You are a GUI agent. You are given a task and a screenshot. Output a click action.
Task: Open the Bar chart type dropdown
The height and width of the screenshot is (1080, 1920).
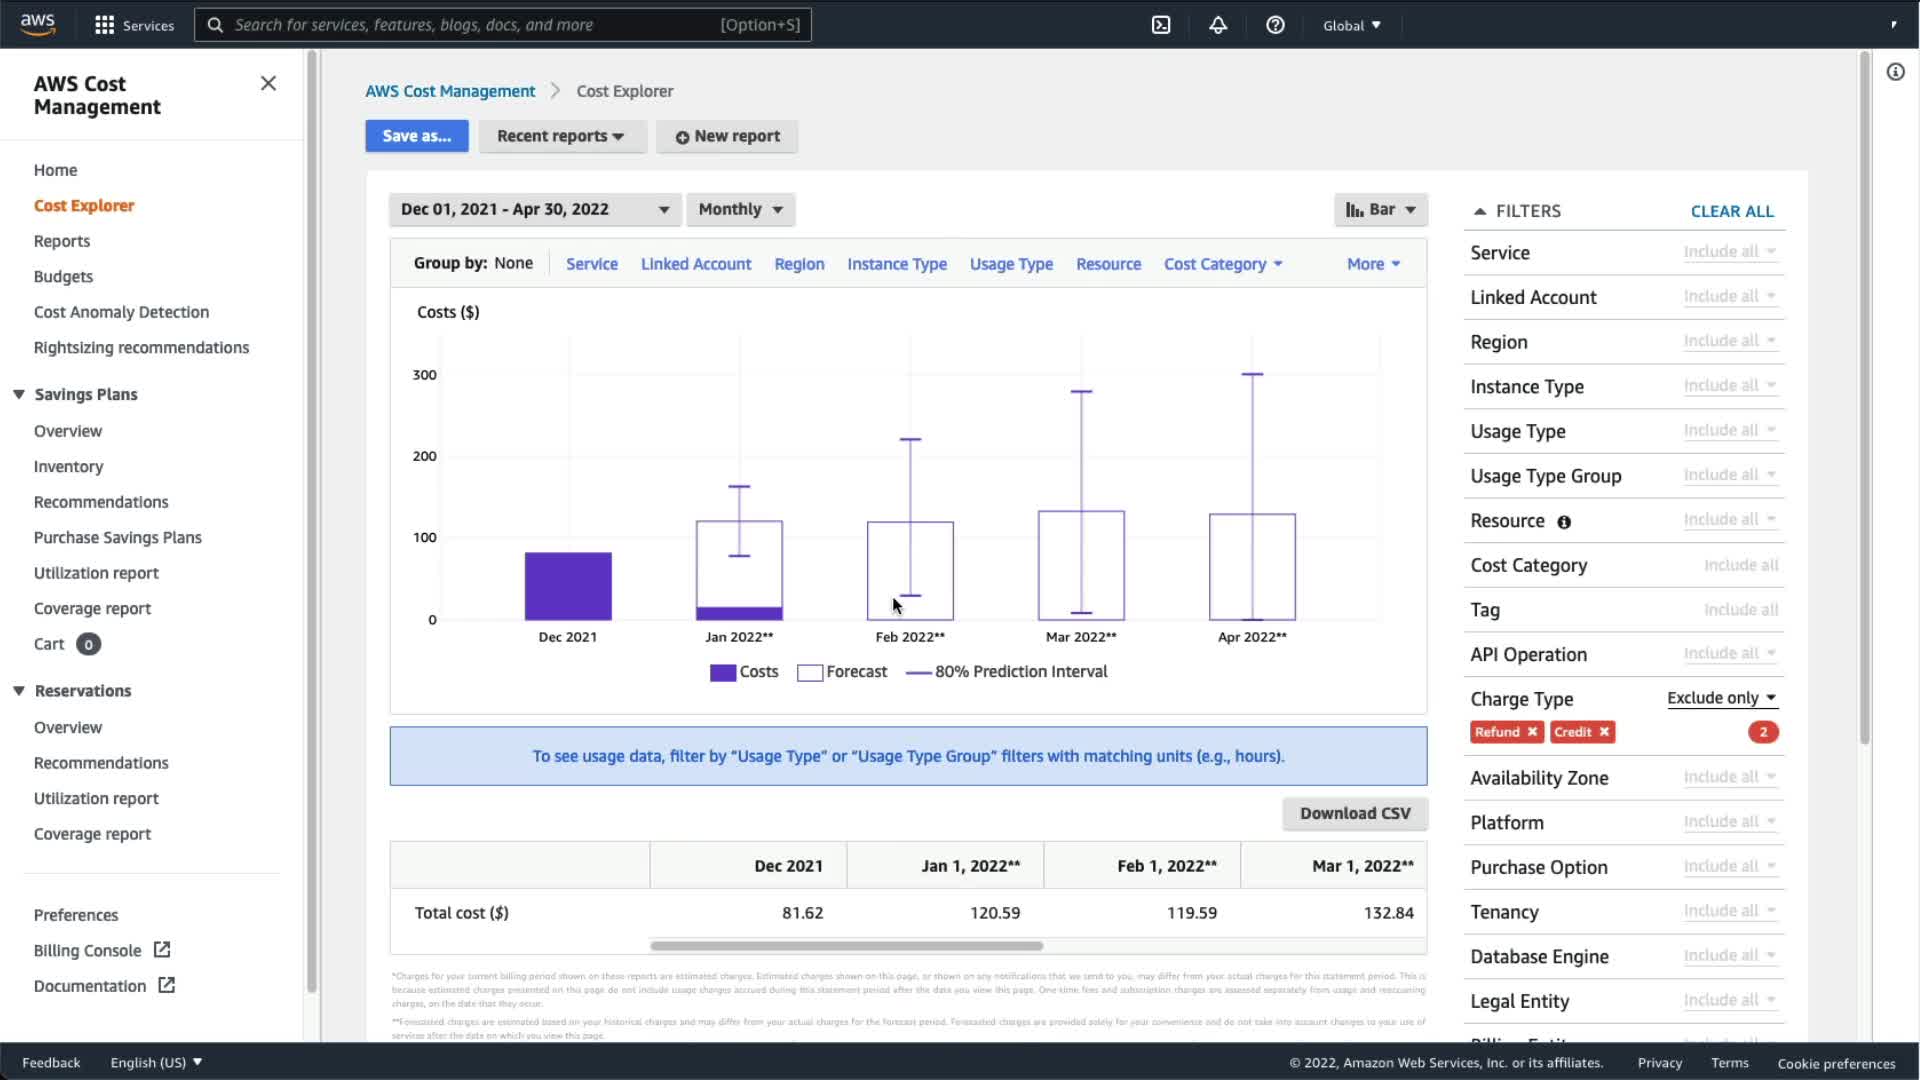tap(1380, 209)
